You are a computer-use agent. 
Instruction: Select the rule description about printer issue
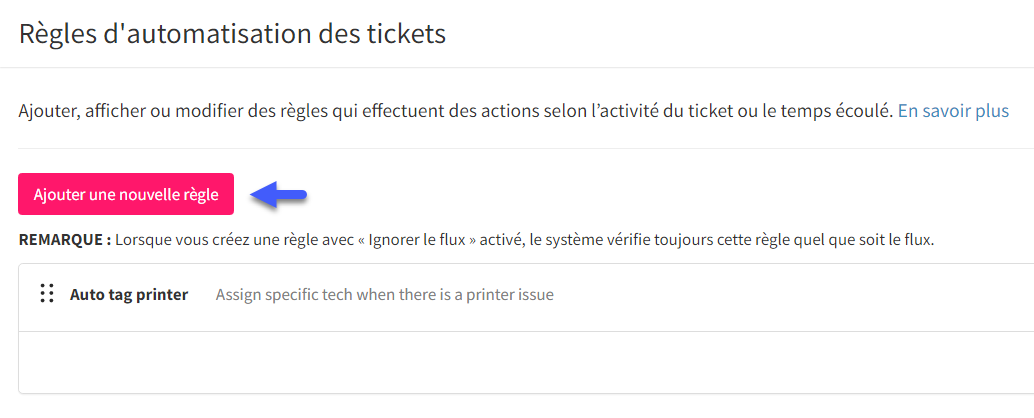coord(384,295)
